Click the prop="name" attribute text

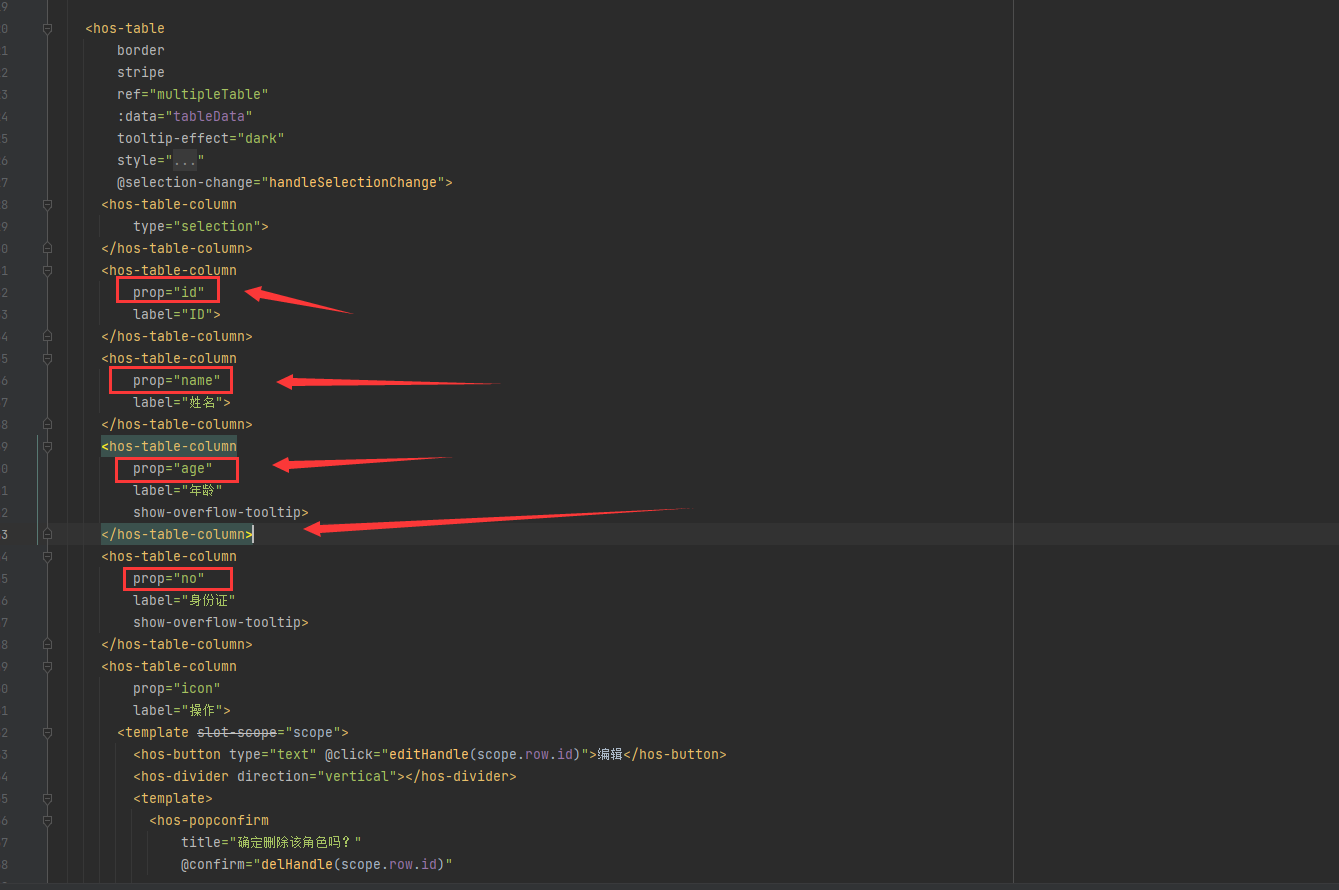(177, 380)
